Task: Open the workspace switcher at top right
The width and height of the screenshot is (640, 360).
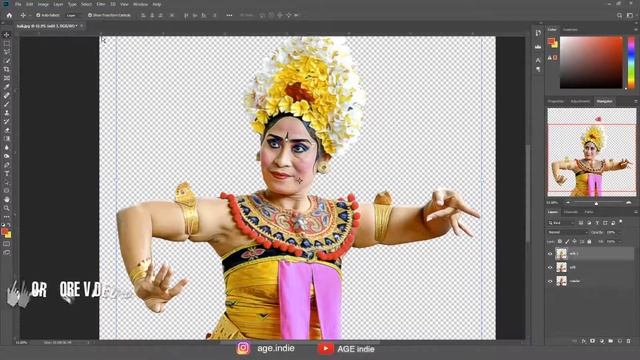Action: point(630,16)
